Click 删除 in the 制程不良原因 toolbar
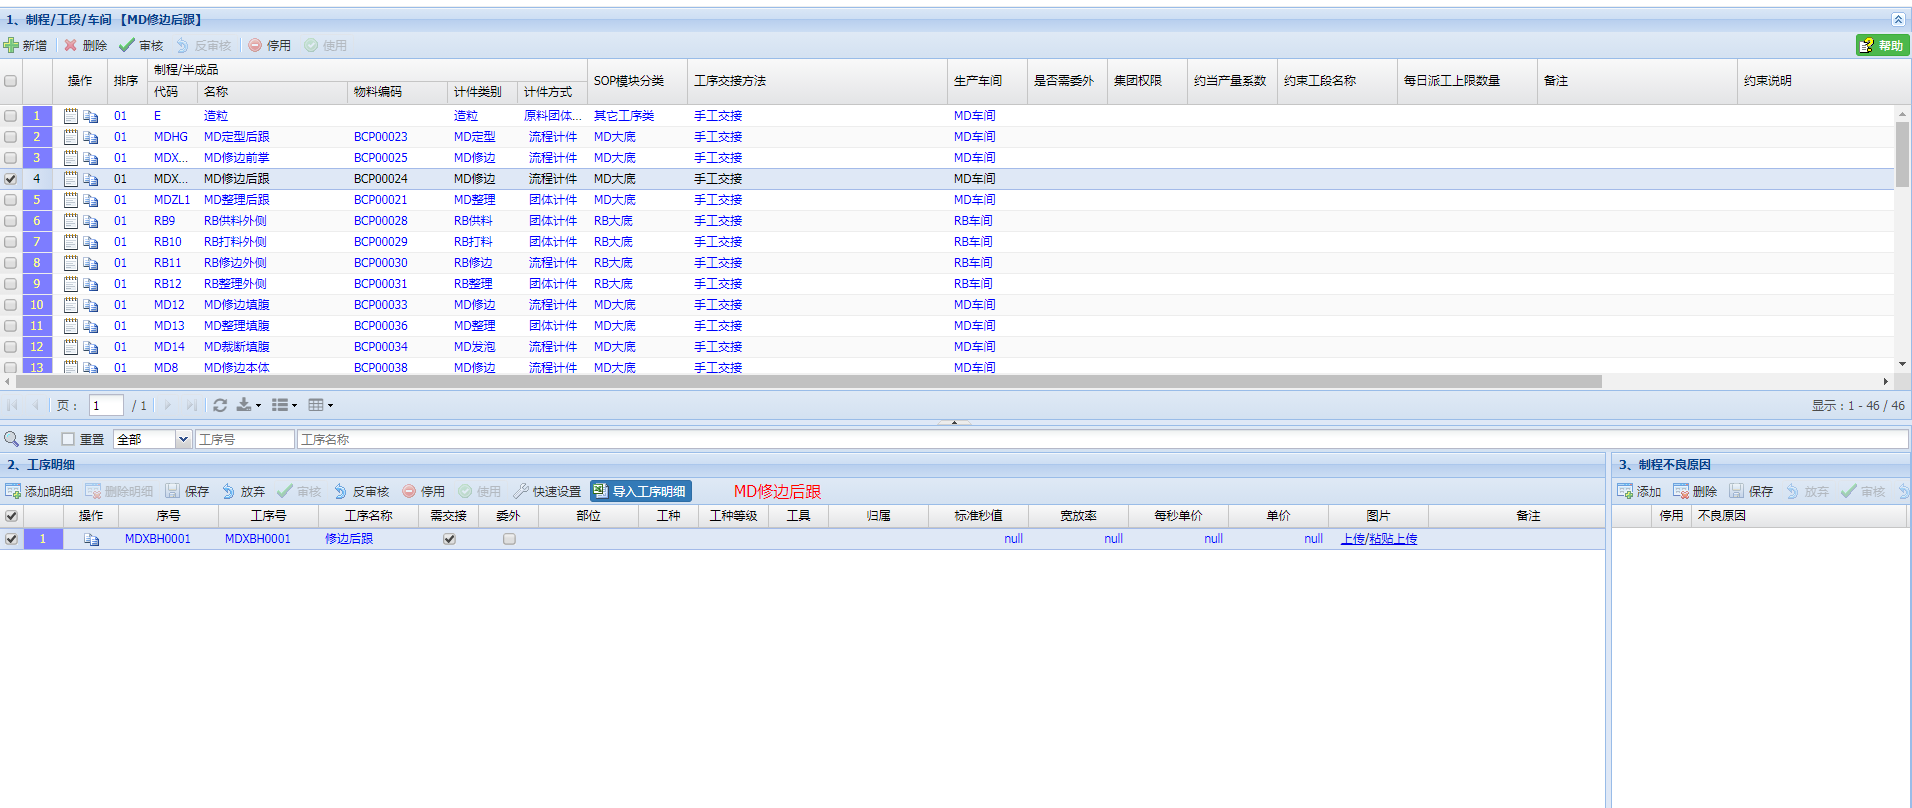The image size is (1912, 808). click(x=1695, y=491)
